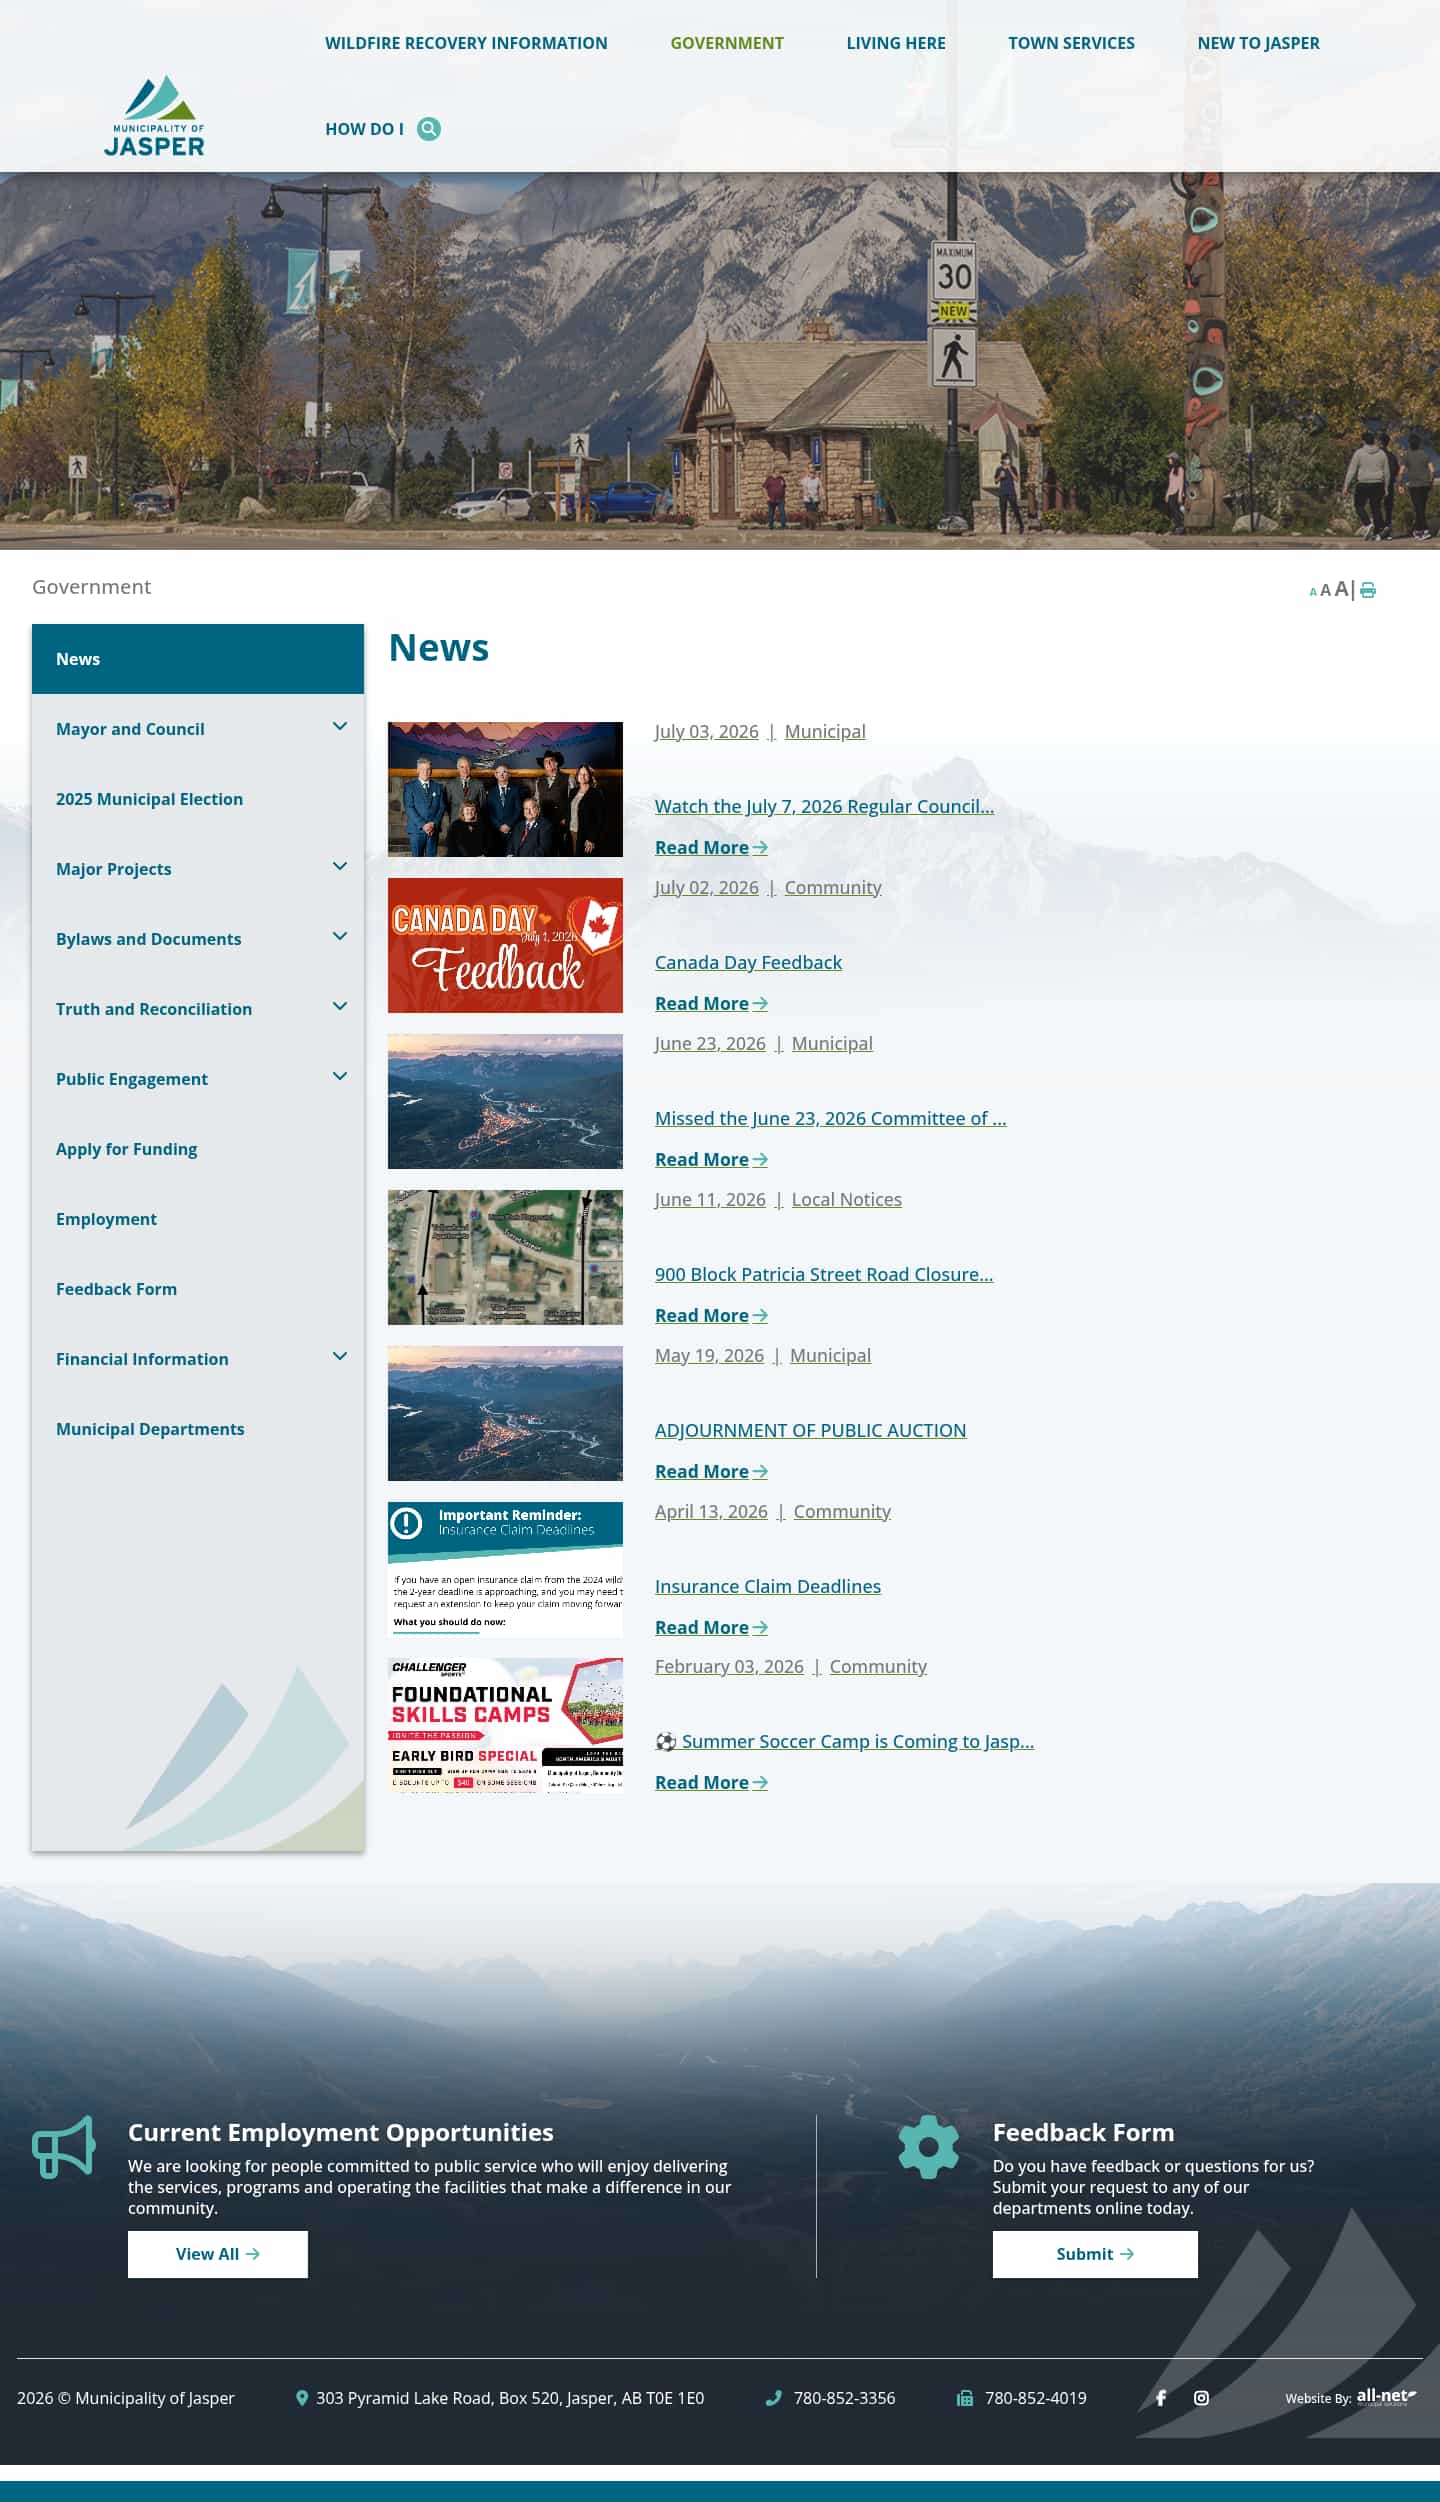Select the largest font size A
This screenshot has width=1440, height=2502.
(x=1341, y=589)
